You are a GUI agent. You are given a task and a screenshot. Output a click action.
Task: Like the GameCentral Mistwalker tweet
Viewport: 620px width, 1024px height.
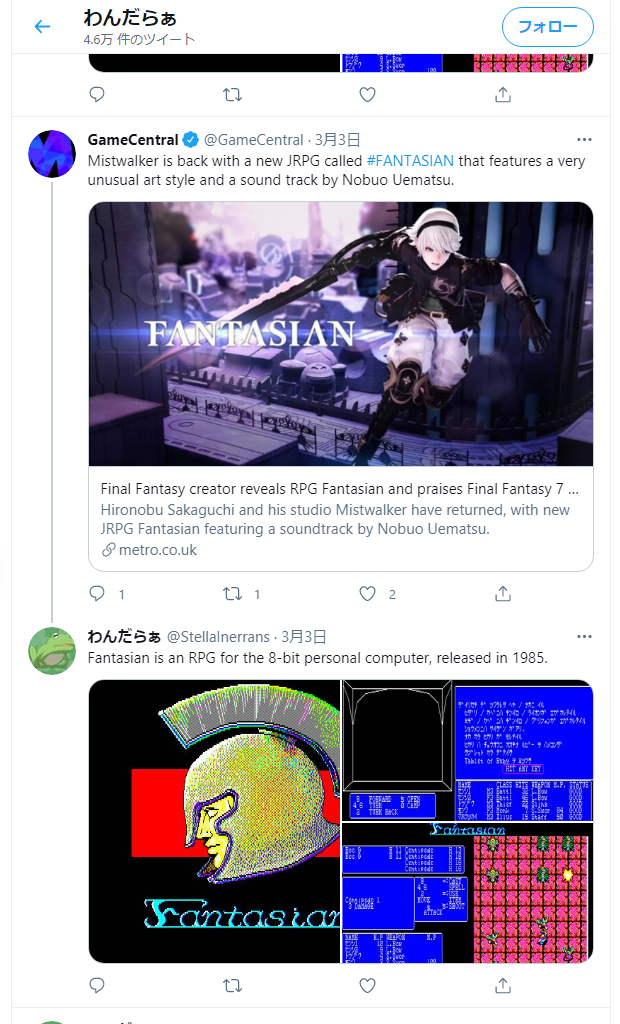tap(368, 594)
